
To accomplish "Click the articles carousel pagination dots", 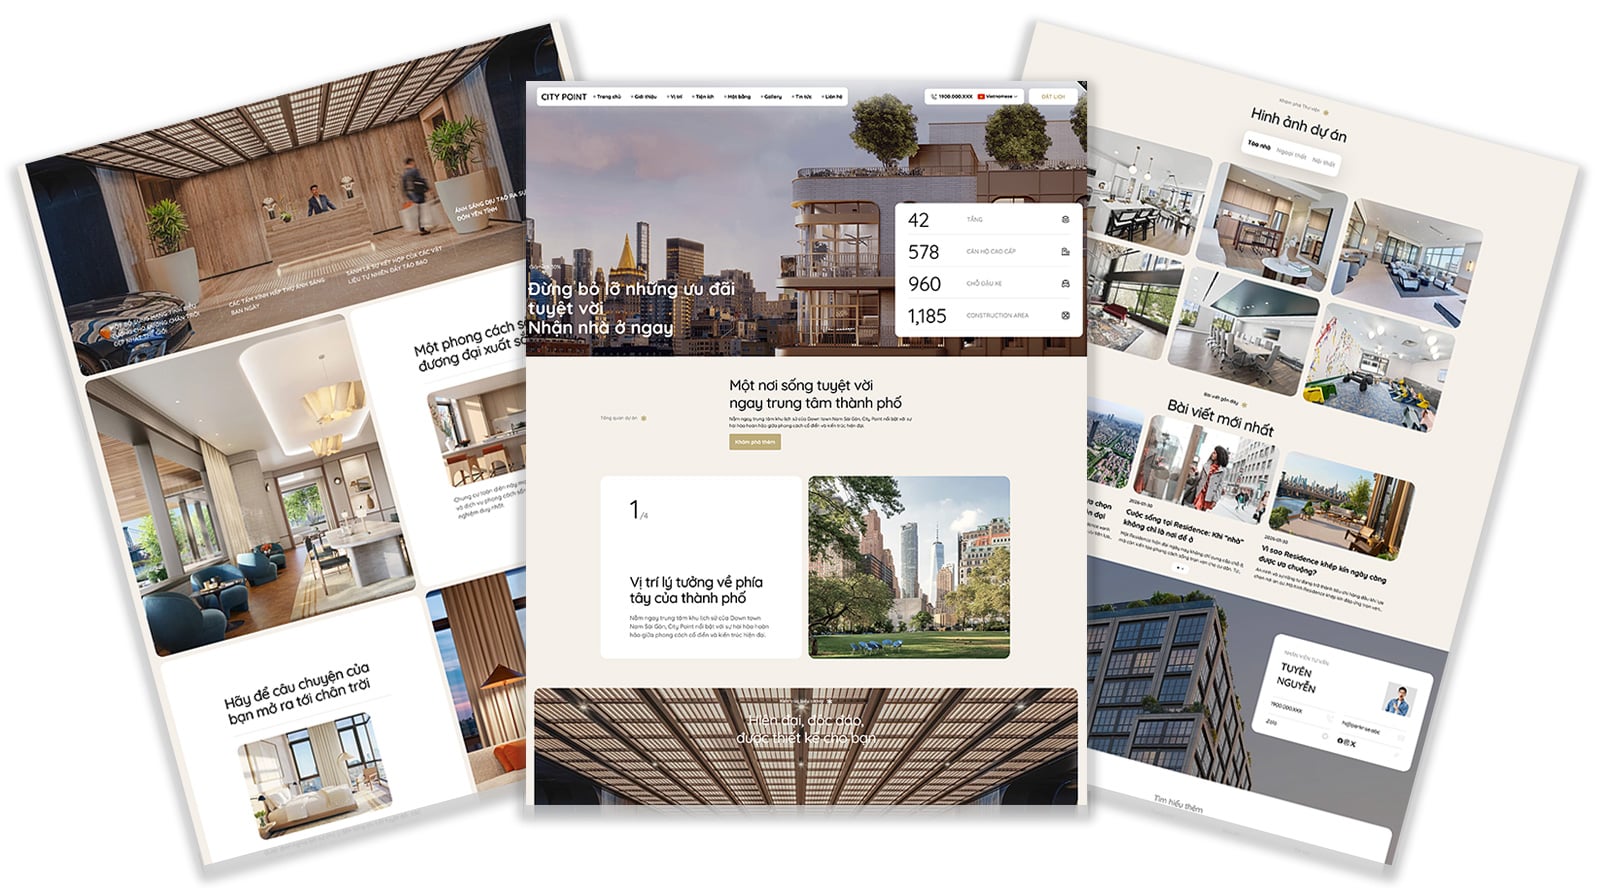I will click(1180, 568).
